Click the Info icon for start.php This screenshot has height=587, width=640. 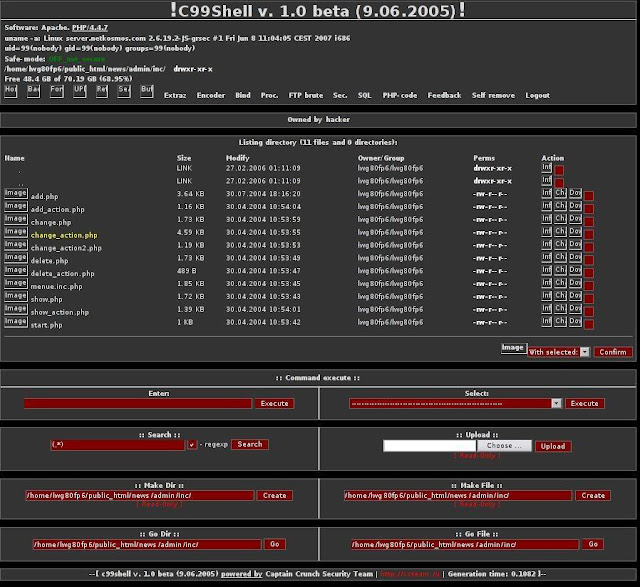(547, 322)
